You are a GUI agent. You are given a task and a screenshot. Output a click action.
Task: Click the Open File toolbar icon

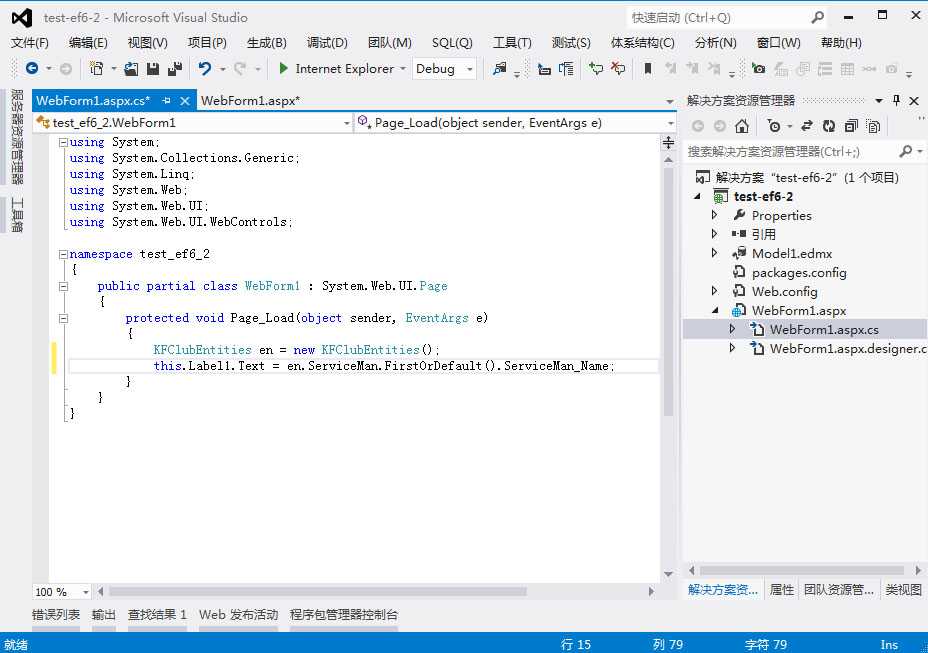click(x=131, y=69)
